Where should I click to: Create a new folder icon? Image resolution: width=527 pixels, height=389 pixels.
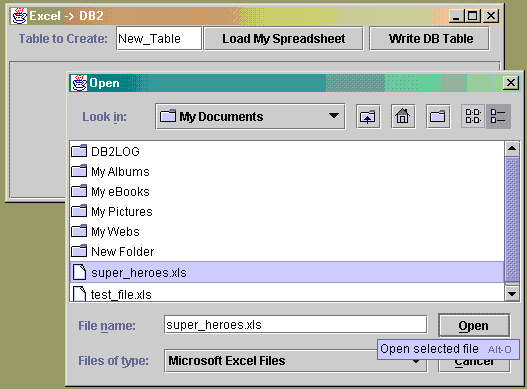click(438, 117)
